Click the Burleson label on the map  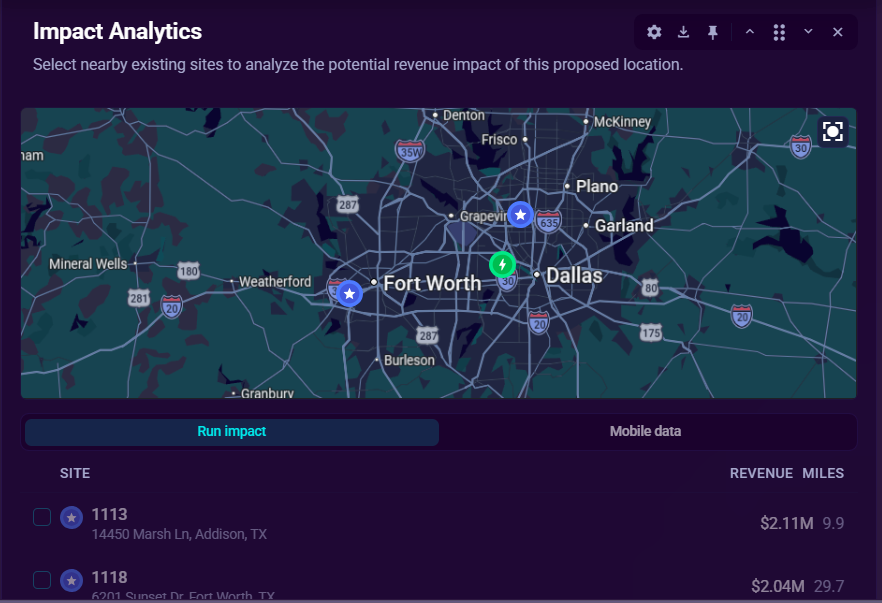(x=409, y=360)
